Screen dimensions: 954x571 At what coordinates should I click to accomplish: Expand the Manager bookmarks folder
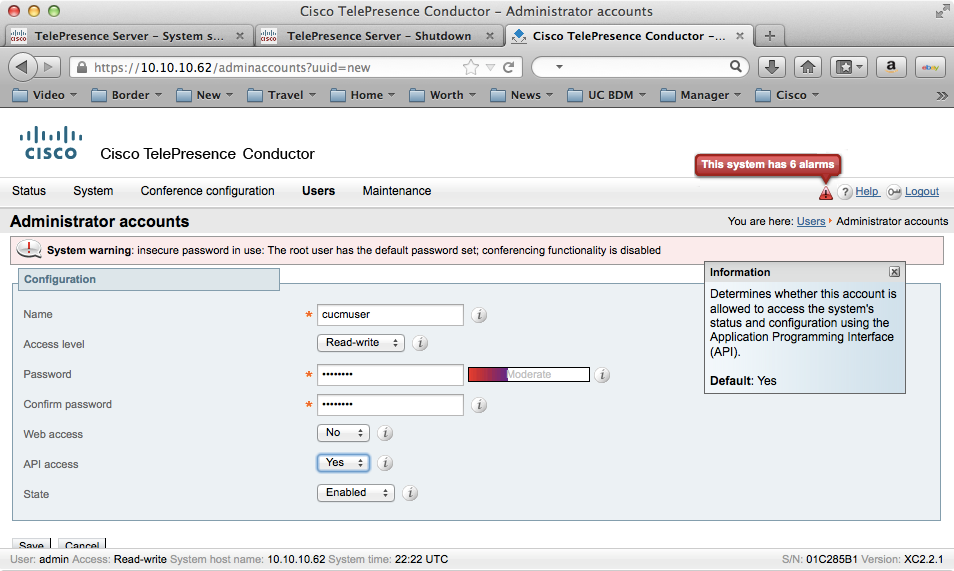[701, 95]
